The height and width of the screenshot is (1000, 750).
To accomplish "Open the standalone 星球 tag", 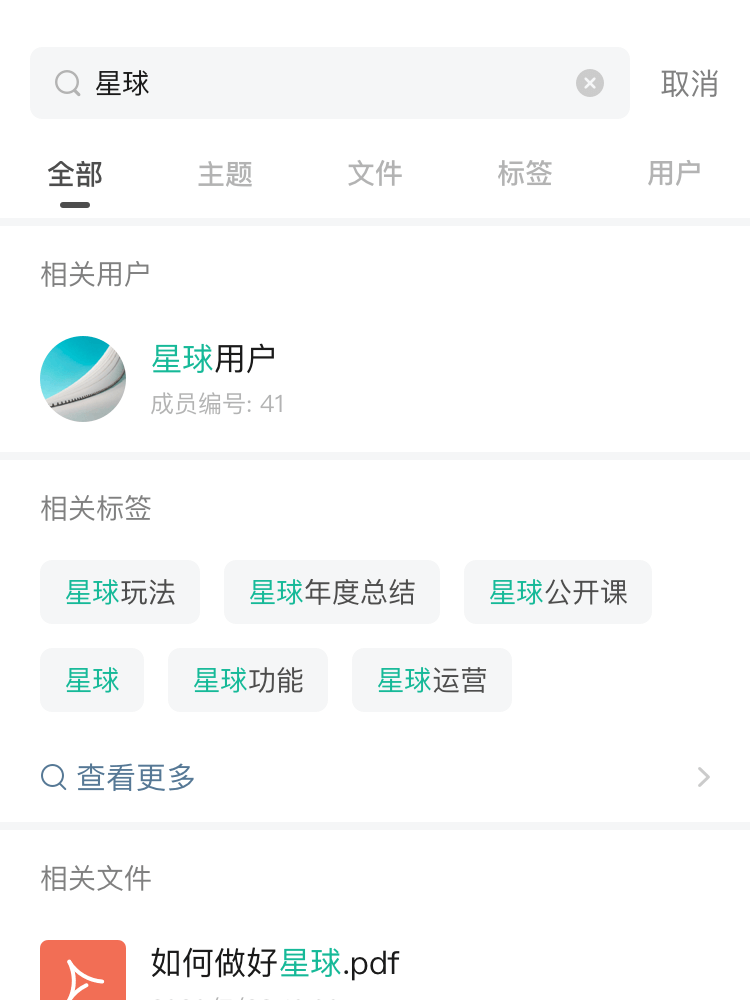I will click(92, 680).
